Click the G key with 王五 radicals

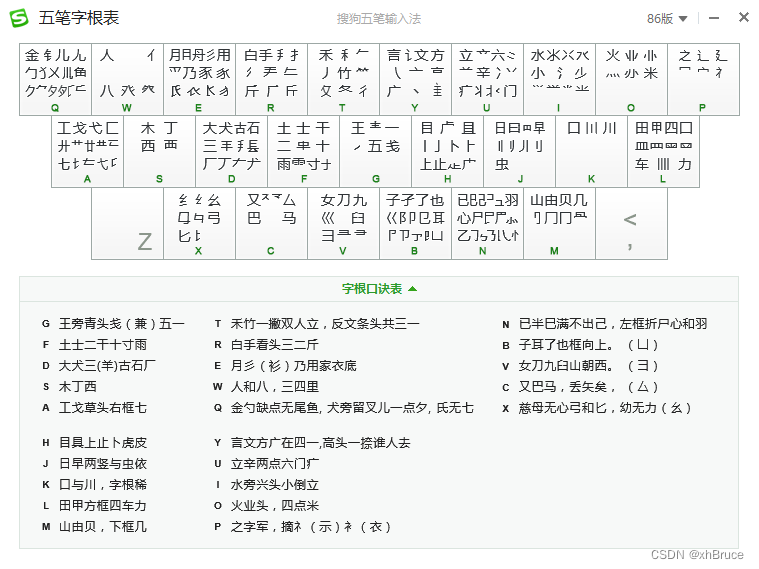coord(376,152)
